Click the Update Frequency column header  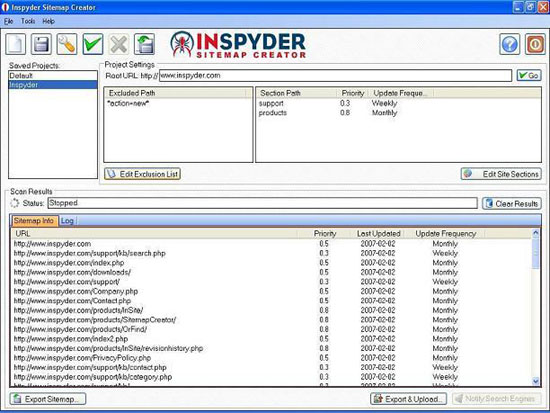pyautogui.click(x=445, y=234)
